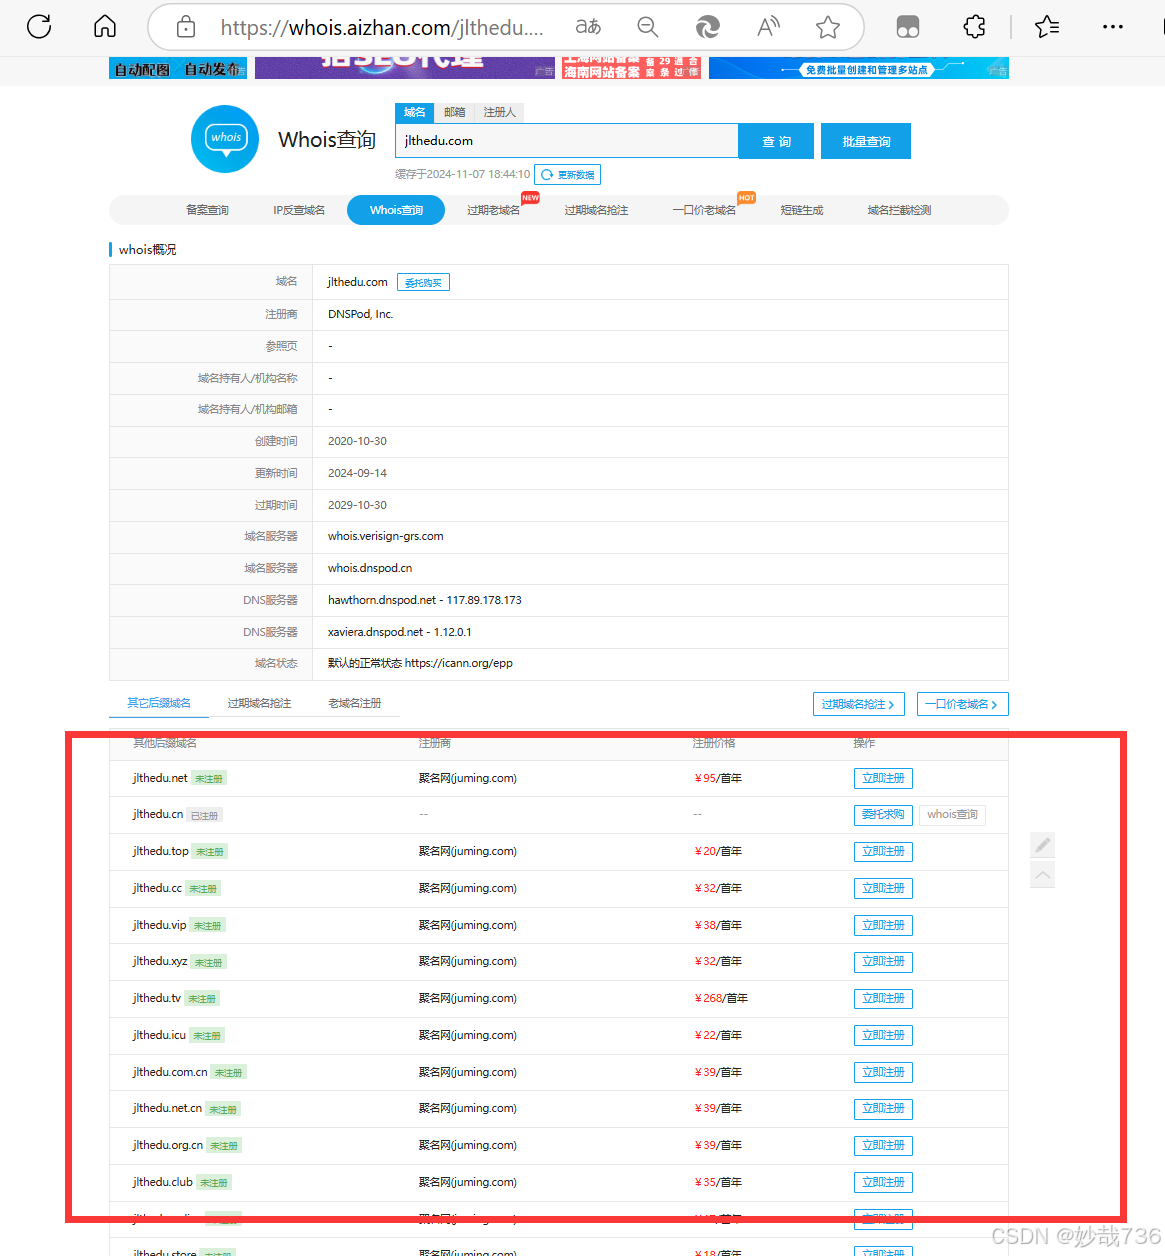Click the xaviera.dnspod.net DNS server entry
Viewport: 1165px width, 1256px height.
coord(400,632)
